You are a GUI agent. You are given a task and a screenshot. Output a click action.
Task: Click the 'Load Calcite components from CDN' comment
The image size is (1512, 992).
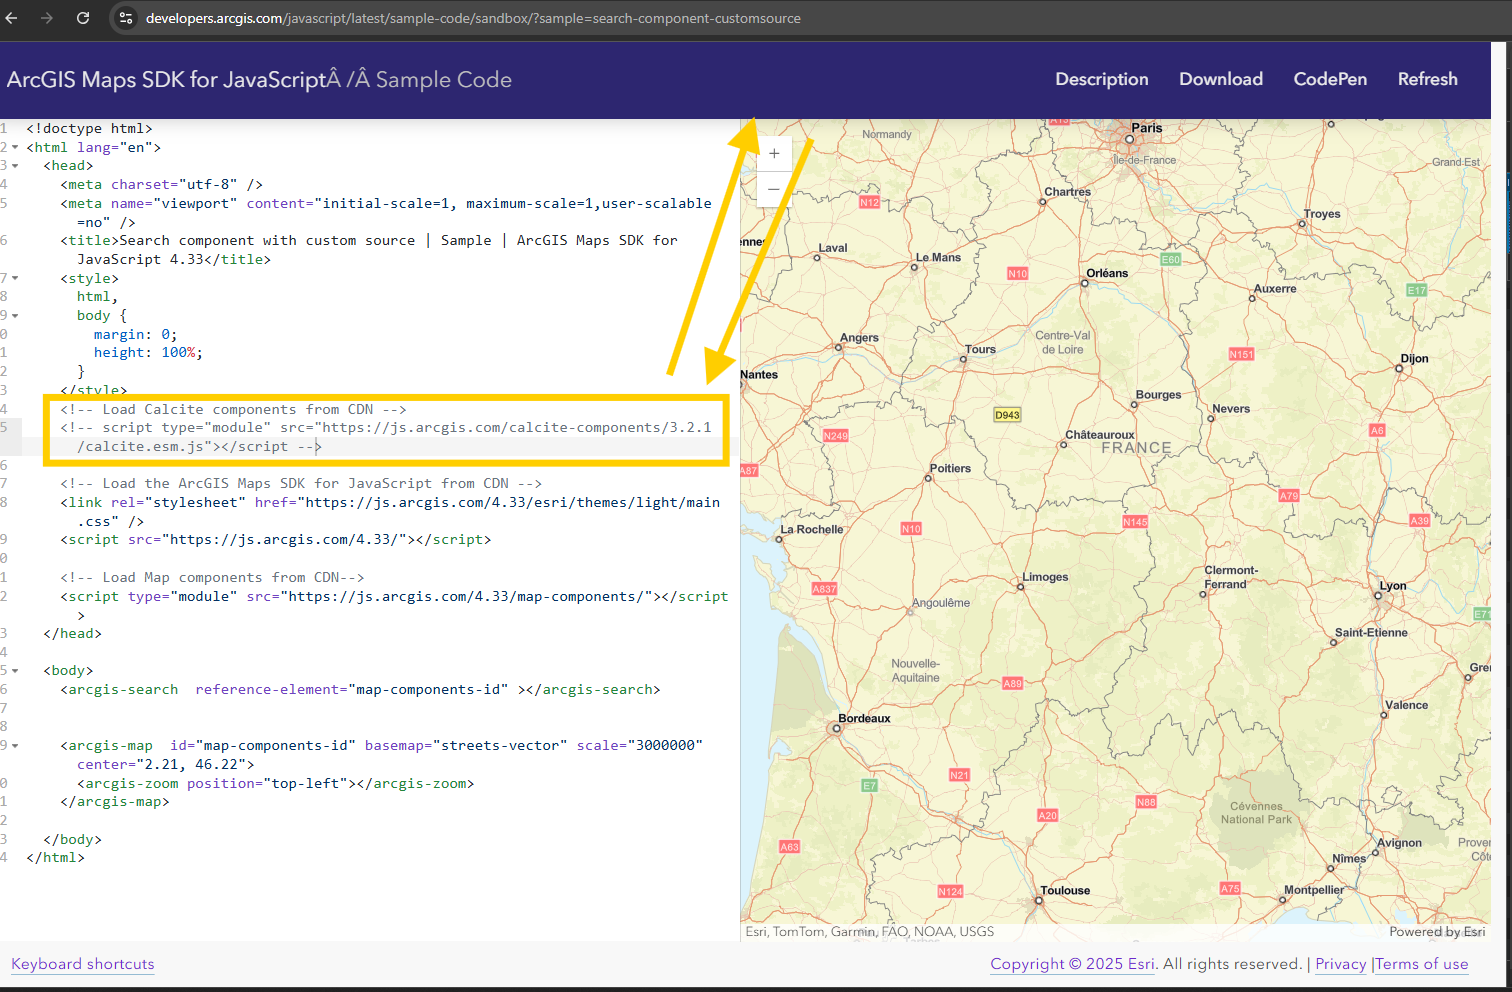pyautogui.click(x=233, y=410)
